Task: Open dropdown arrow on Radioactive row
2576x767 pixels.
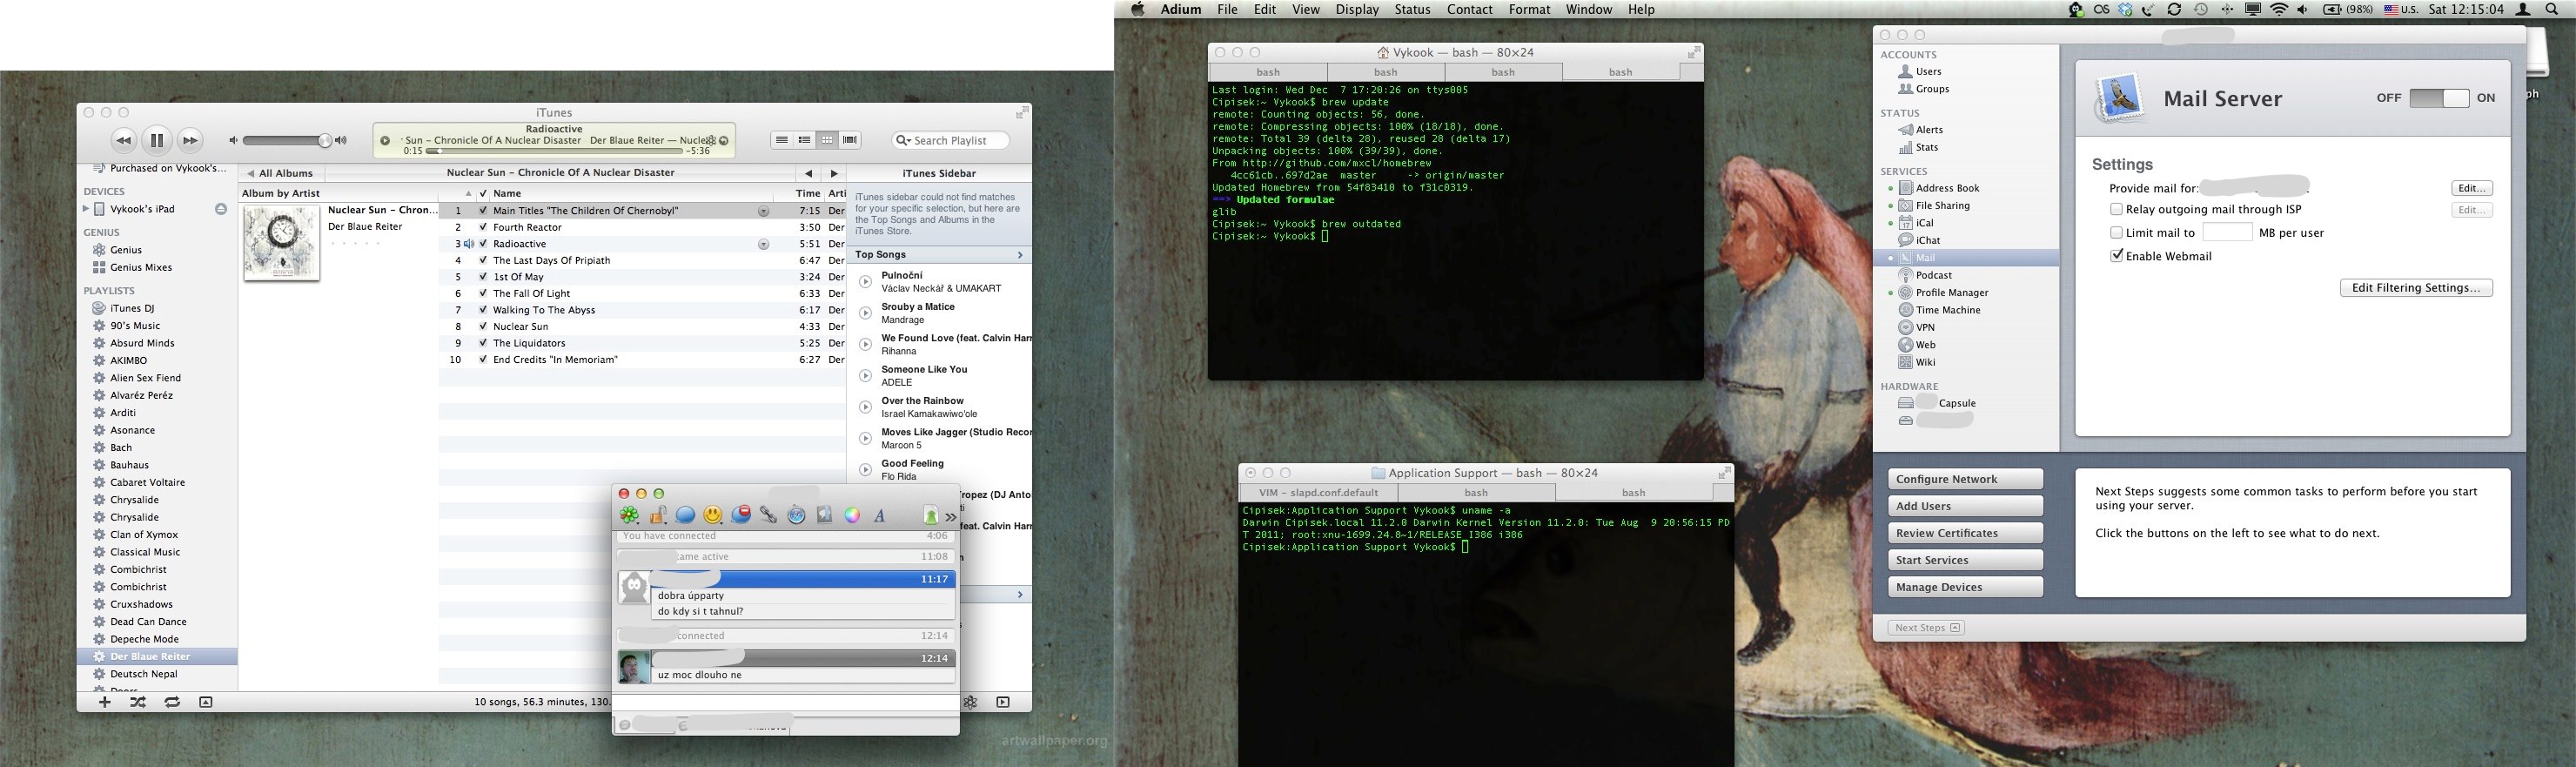Action: [x=763, y=244]
